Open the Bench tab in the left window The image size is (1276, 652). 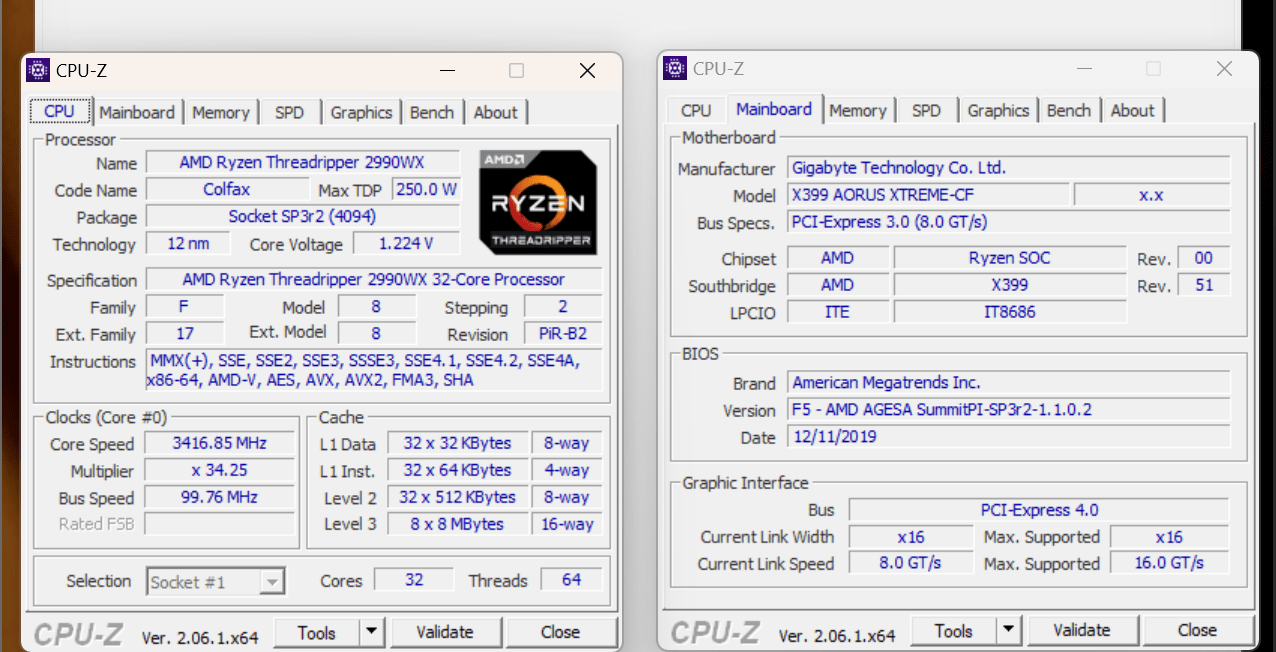432,112
